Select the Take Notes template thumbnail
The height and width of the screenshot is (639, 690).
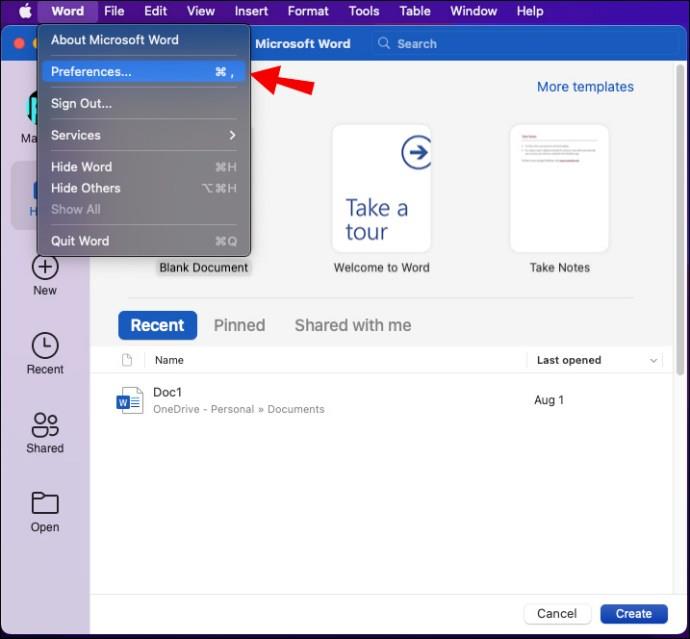tap(559, 189)
